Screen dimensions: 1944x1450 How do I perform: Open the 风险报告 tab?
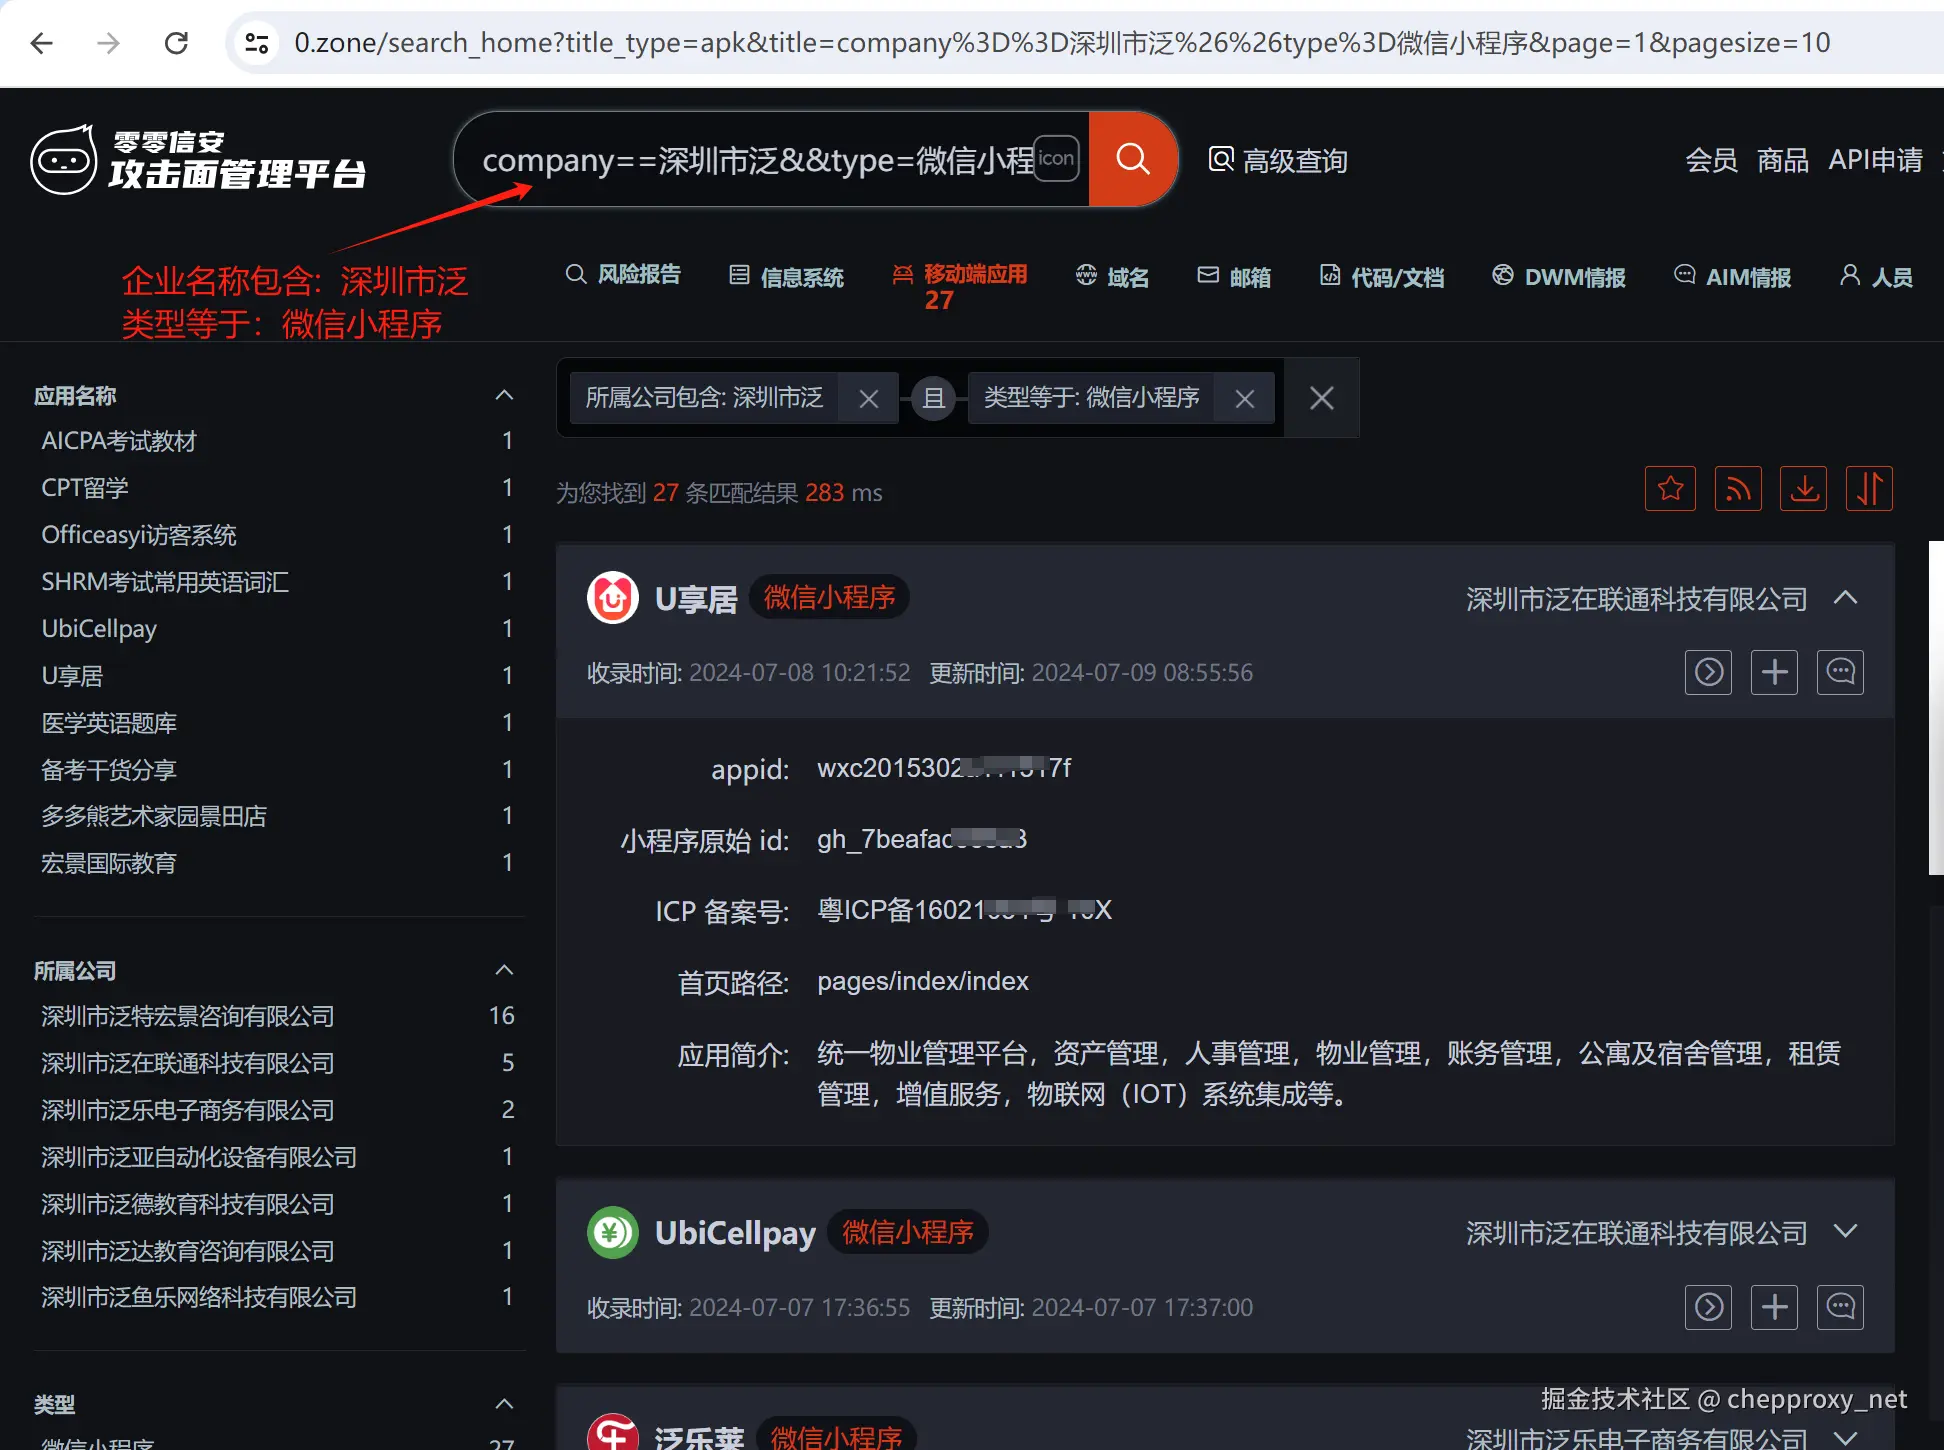(623, 274)
